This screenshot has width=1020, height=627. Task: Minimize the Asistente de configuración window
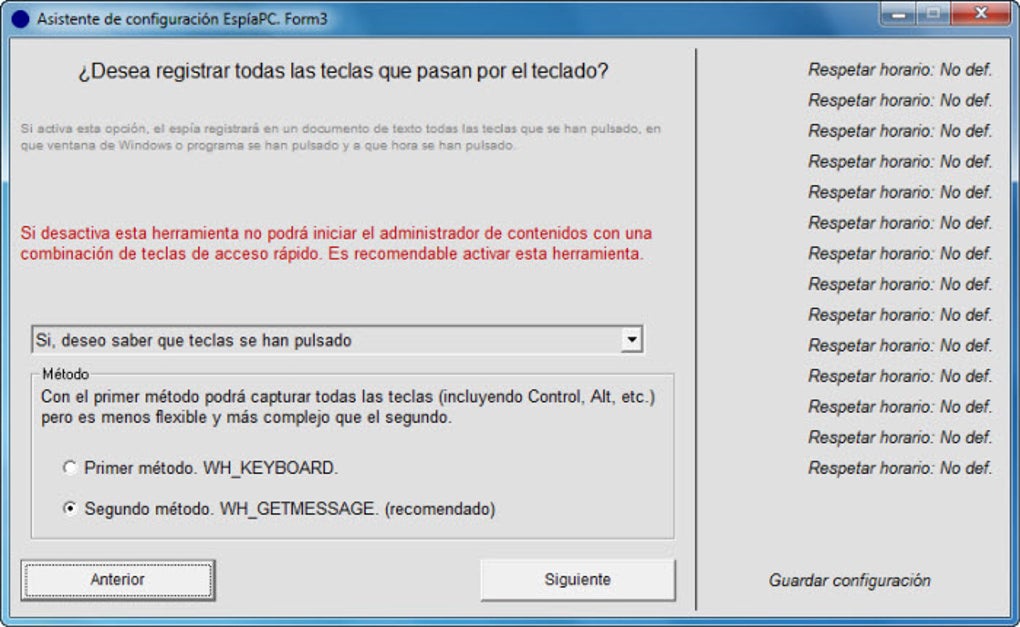(899, 14)
